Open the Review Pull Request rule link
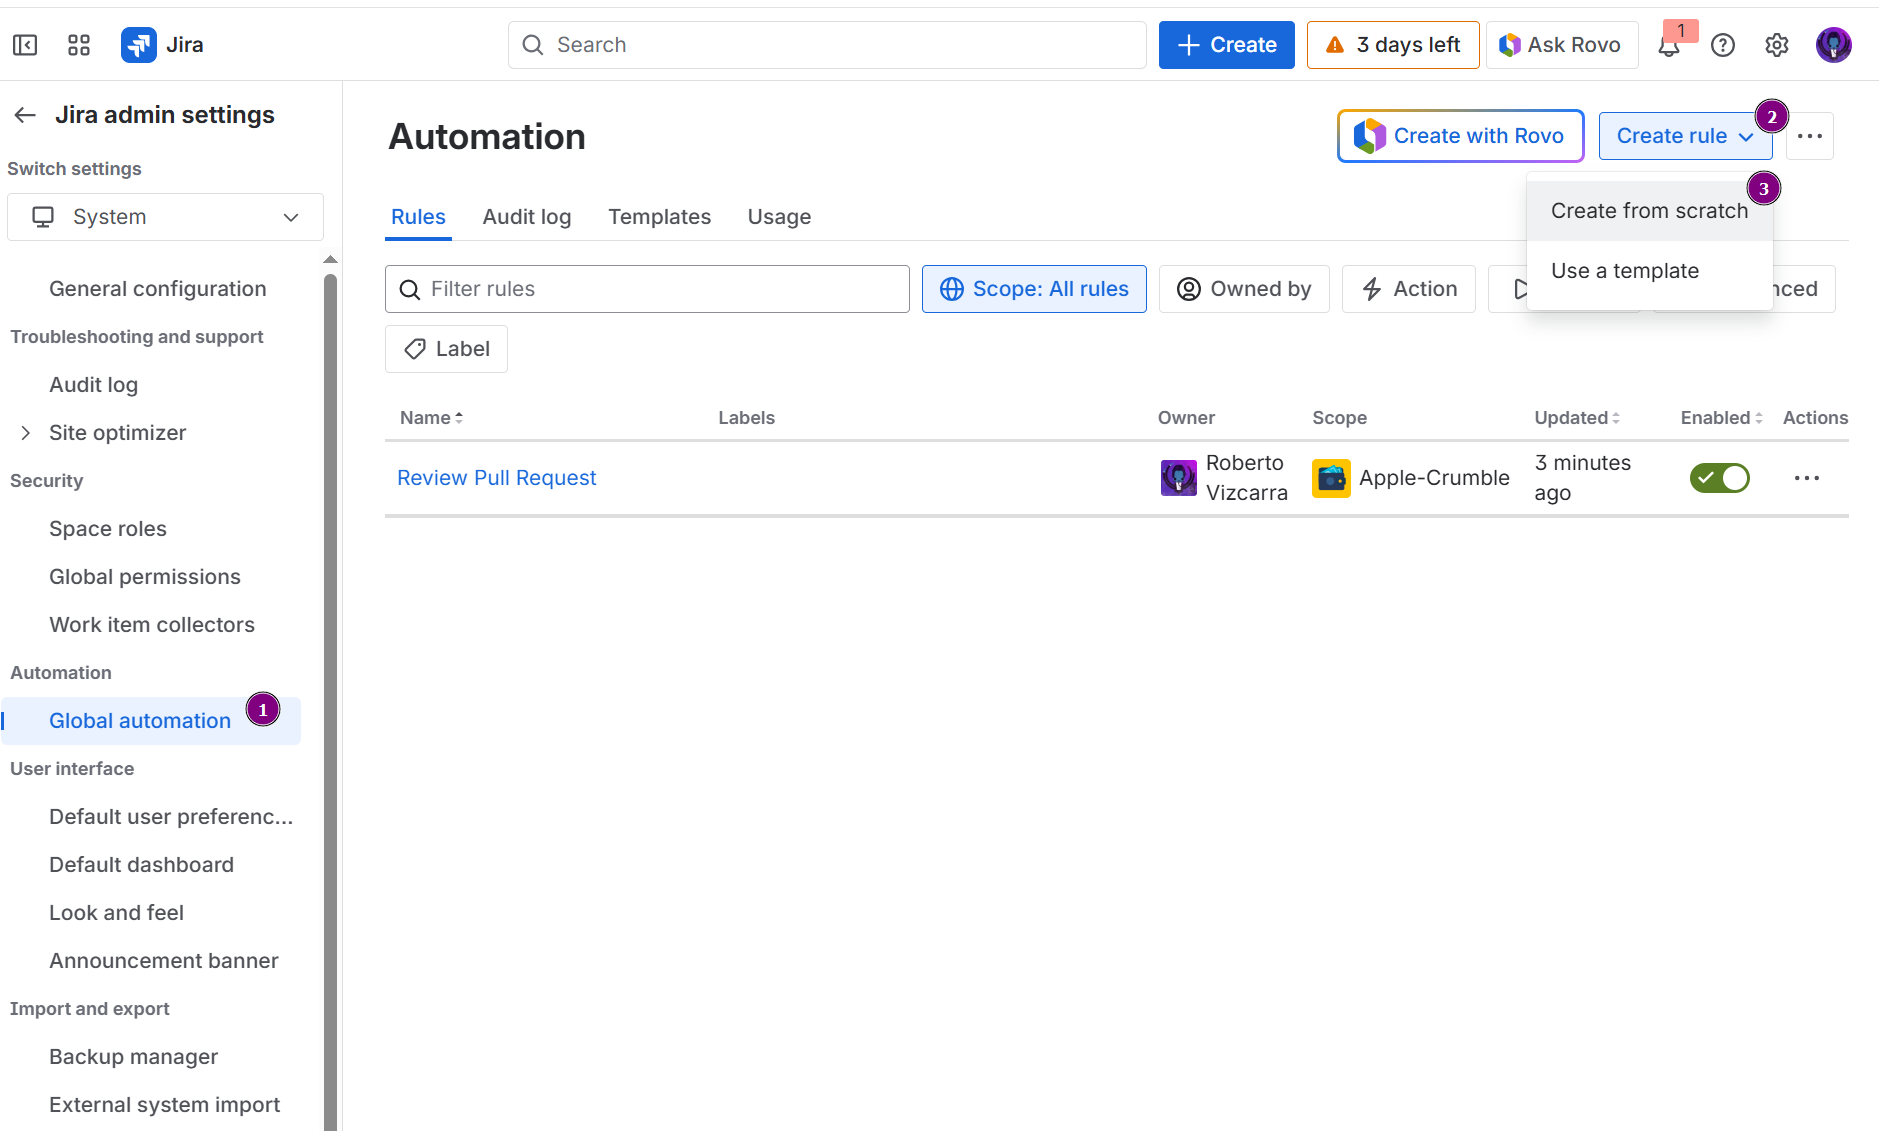Viewport: 1879px width, 1131px height. [x=496, y=478]
